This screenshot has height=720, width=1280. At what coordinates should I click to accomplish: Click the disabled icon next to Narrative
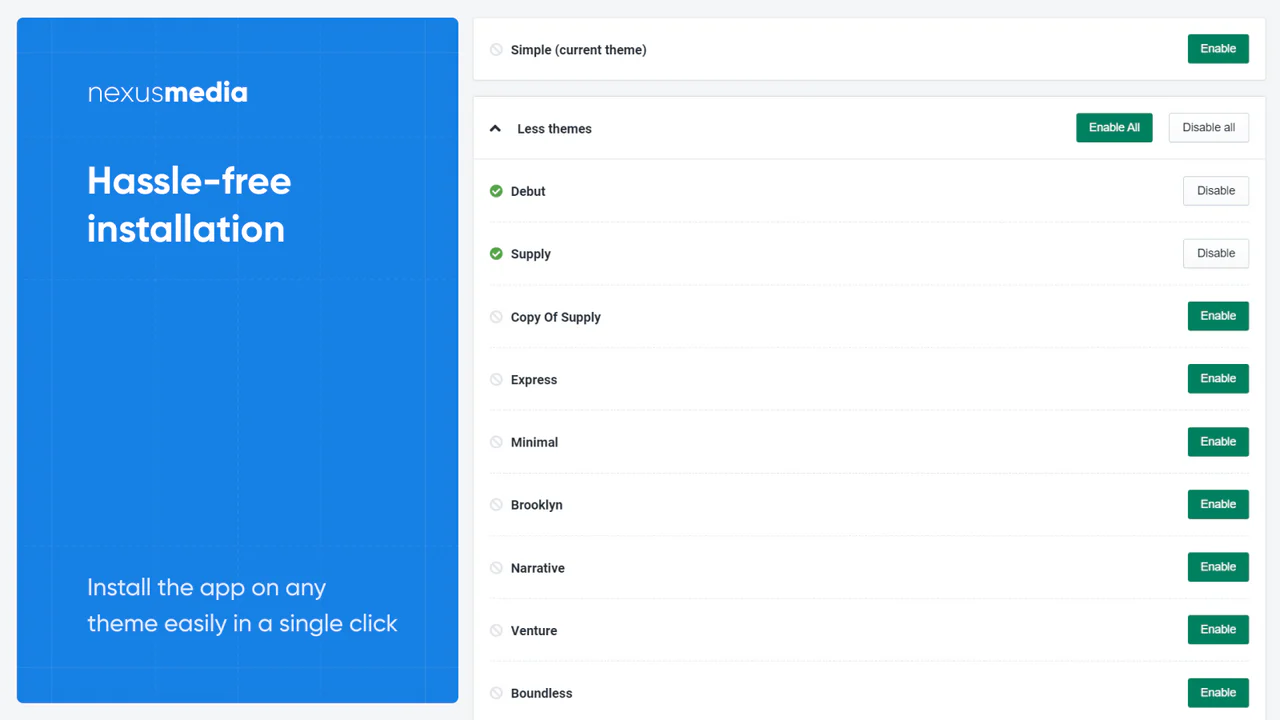coord(496,568)
